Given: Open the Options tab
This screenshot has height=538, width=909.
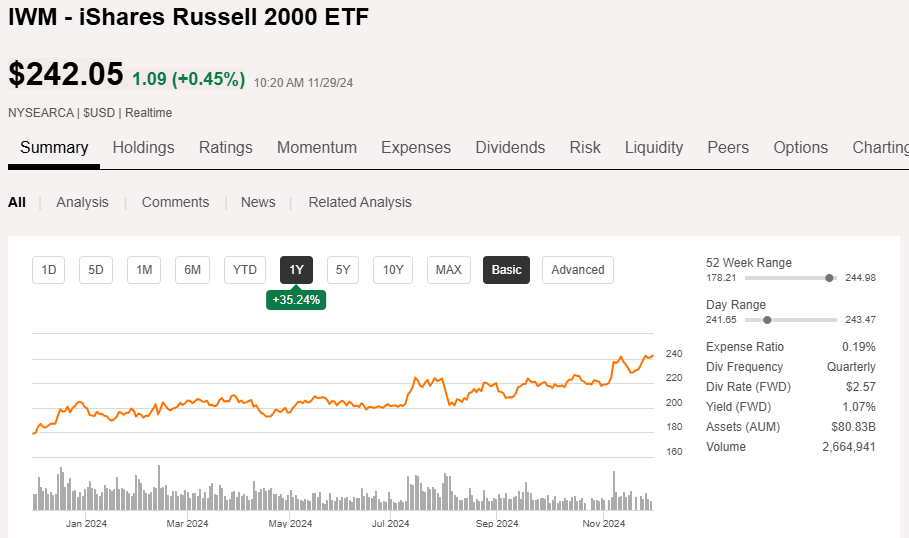Looking at the screenshot, I should 800,147.
